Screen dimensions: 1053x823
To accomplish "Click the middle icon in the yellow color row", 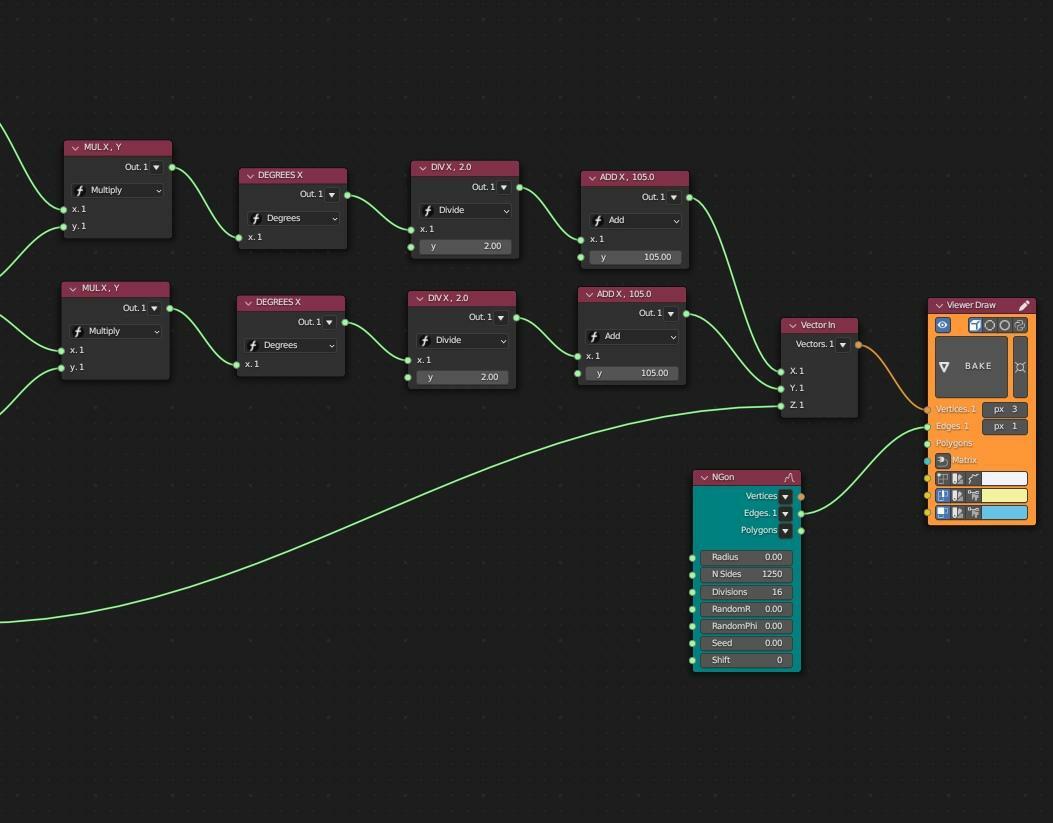I will point(958,496).
